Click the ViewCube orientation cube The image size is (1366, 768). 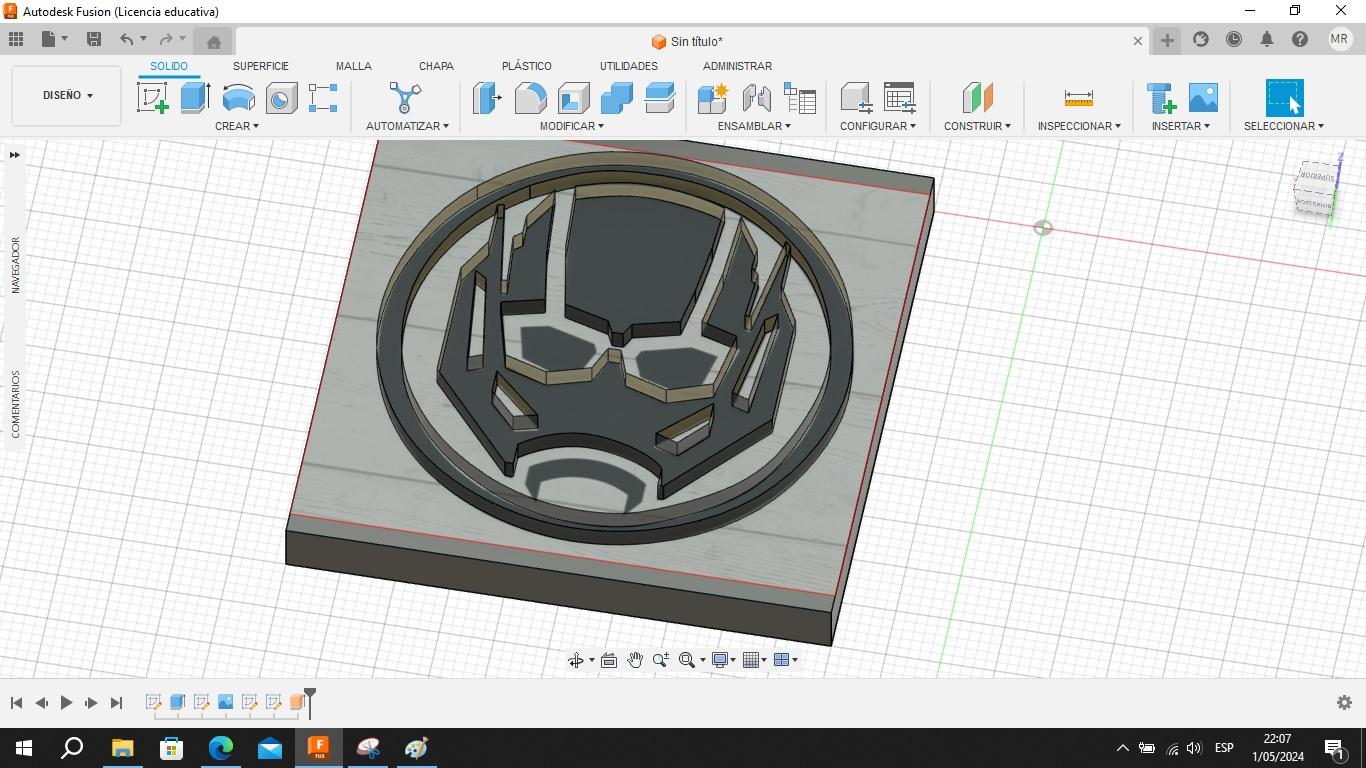click(1316, 187)
